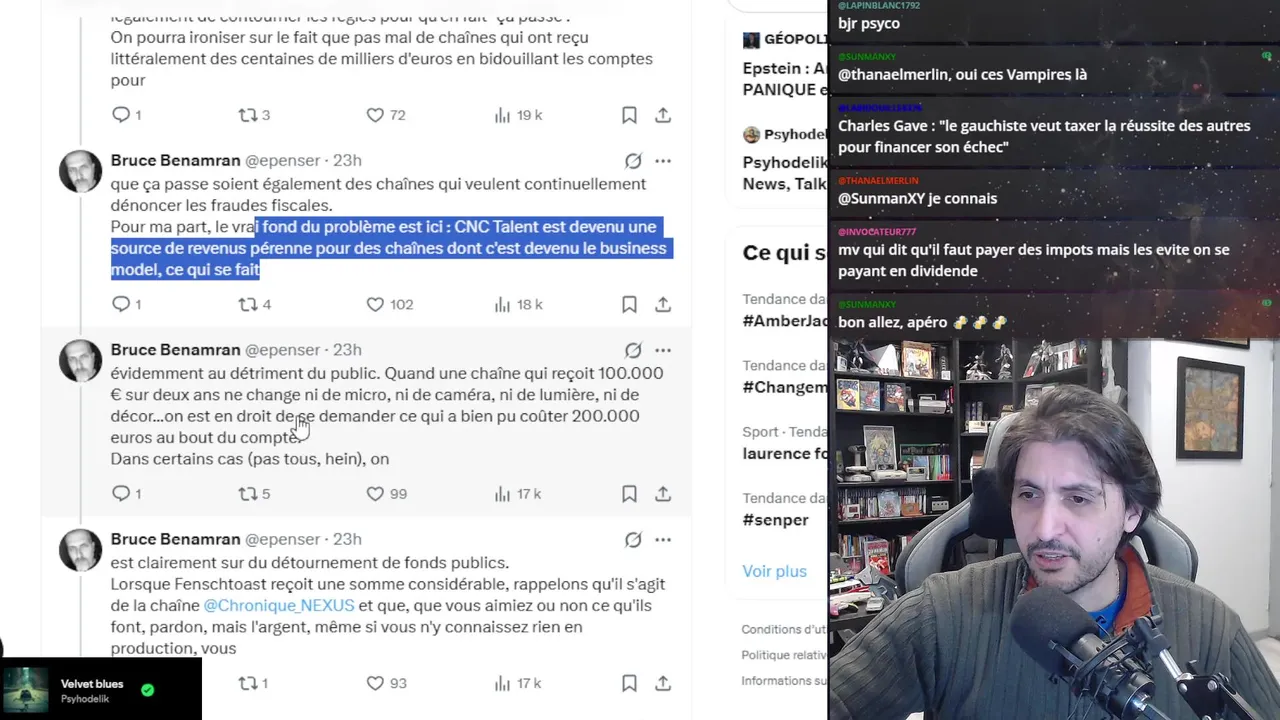Image resolution: width=1280 pixels, height=720 pixels.
Task: Open Grok icon on the Fenschtoast tweet
Action: click(633, 540)
